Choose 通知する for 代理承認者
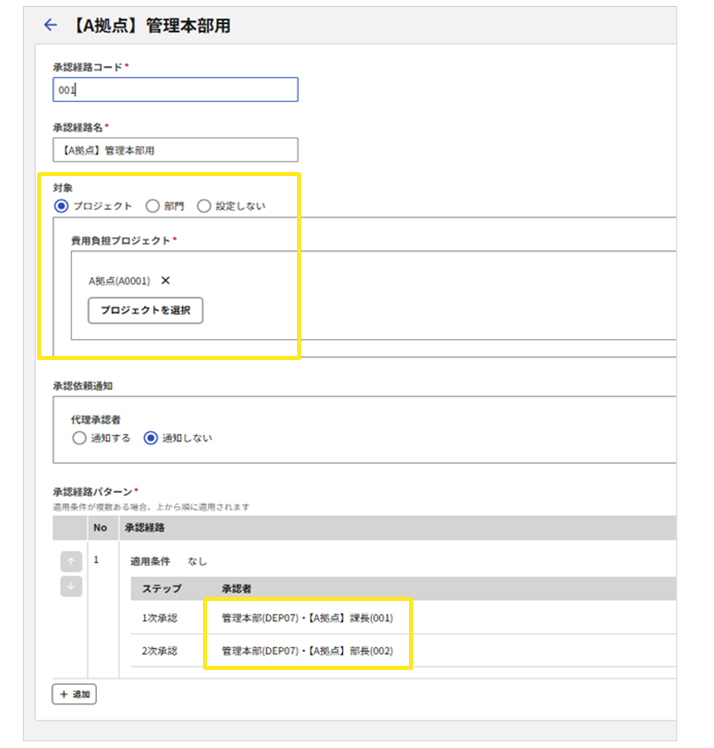Screen dimensions: 714x748 [79, 437]
